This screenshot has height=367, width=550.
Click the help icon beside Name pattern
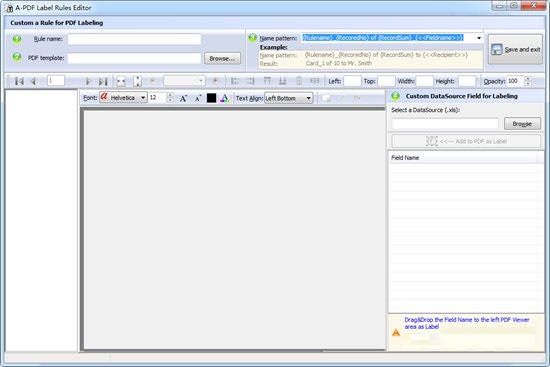click(253, 37)
